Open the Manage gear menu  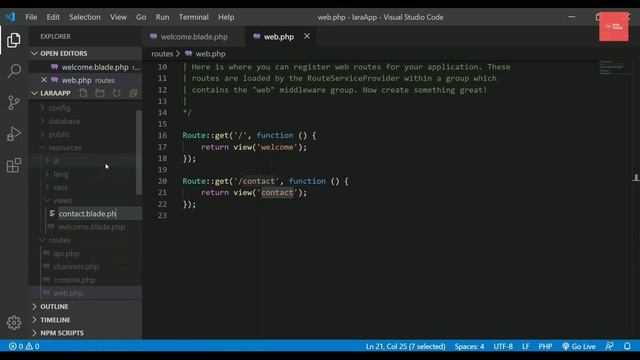point(13,322)
